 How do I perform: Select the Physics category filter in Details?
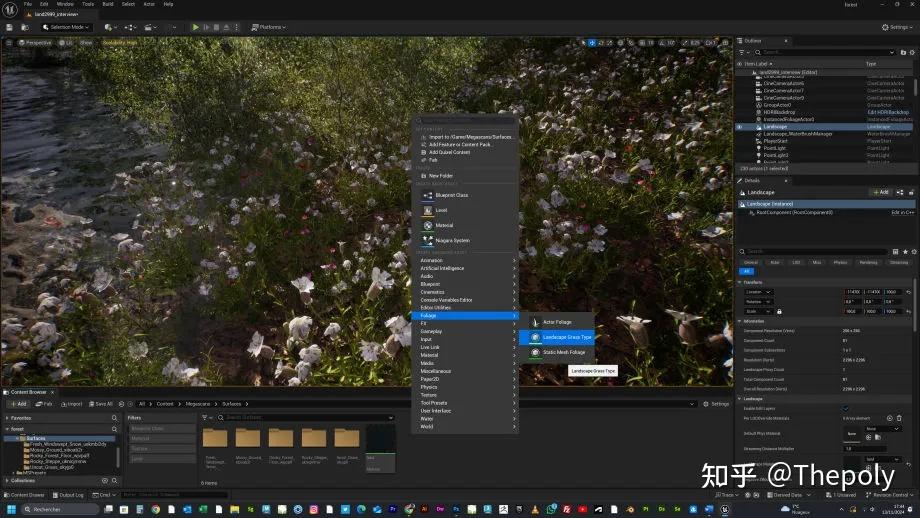840,262
